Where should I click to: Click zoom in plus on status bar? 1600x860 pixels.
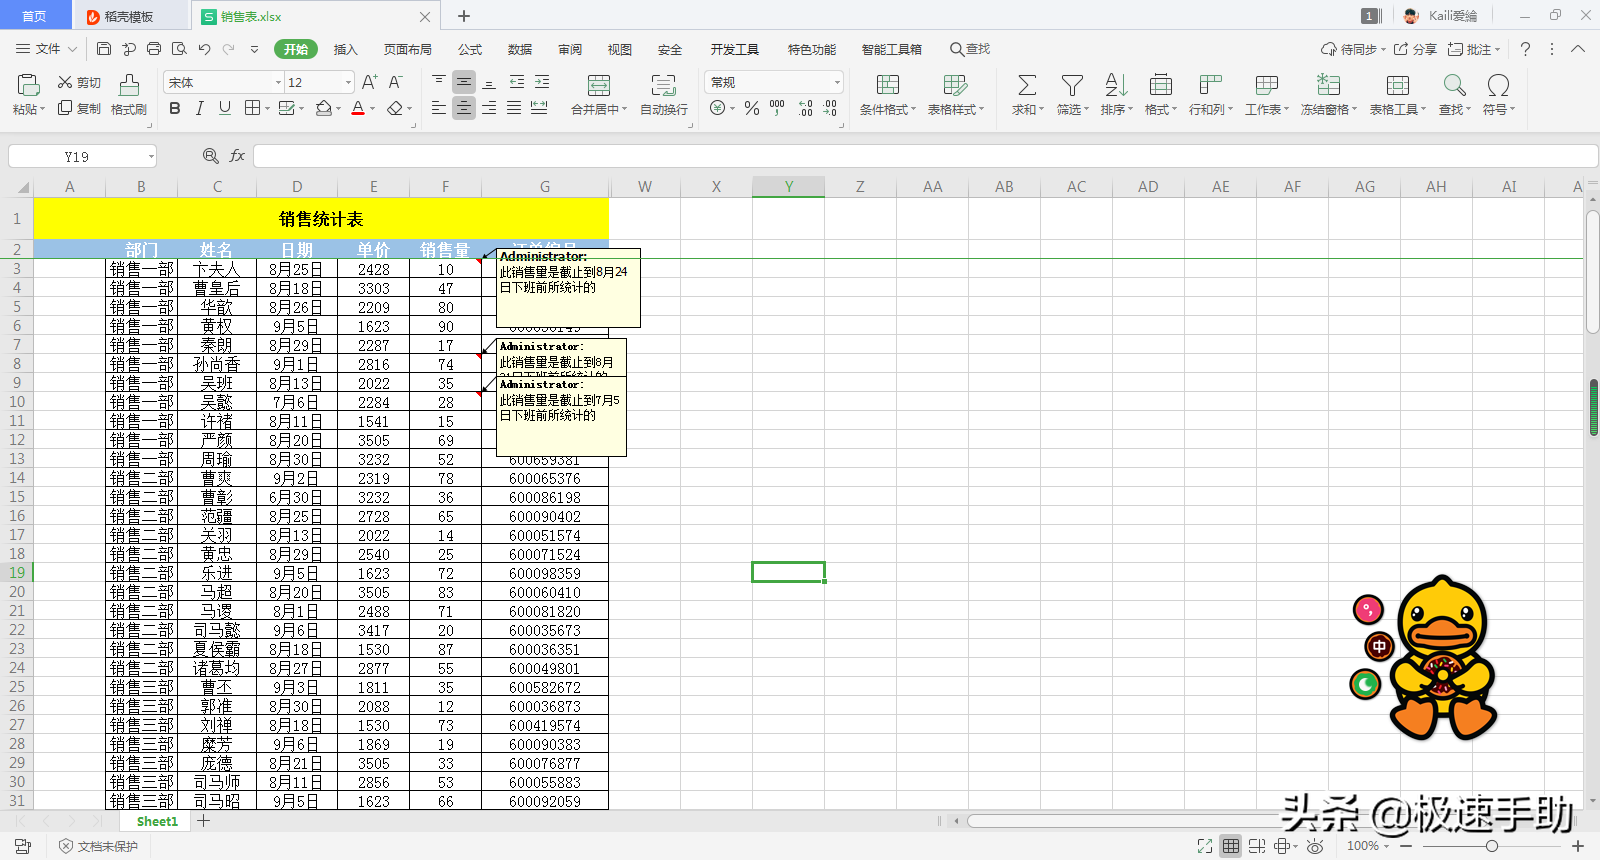(1578, 846)
